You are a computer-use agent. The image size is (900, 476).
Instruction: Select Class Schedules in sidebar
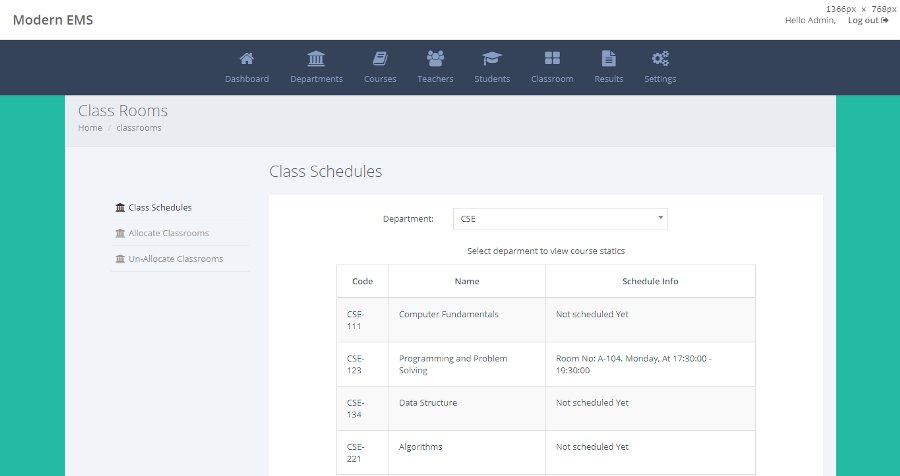154,207
